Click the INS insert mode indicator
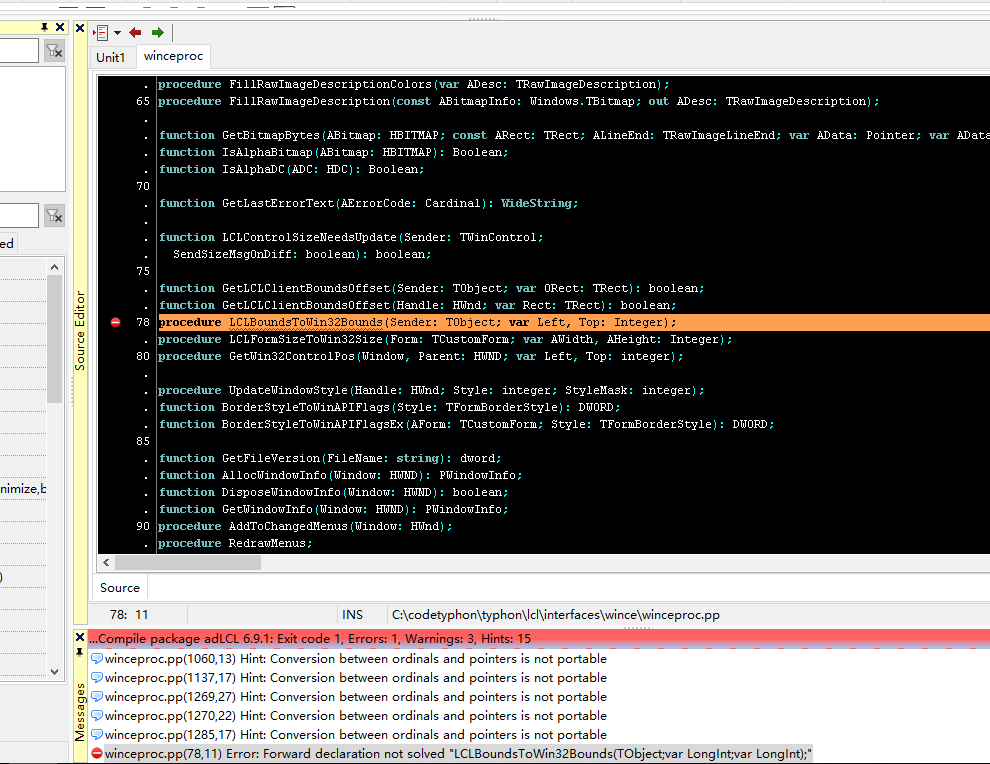The width and height of the screenshot is (990, 764). pyautogui.click(x=352, y=614)
